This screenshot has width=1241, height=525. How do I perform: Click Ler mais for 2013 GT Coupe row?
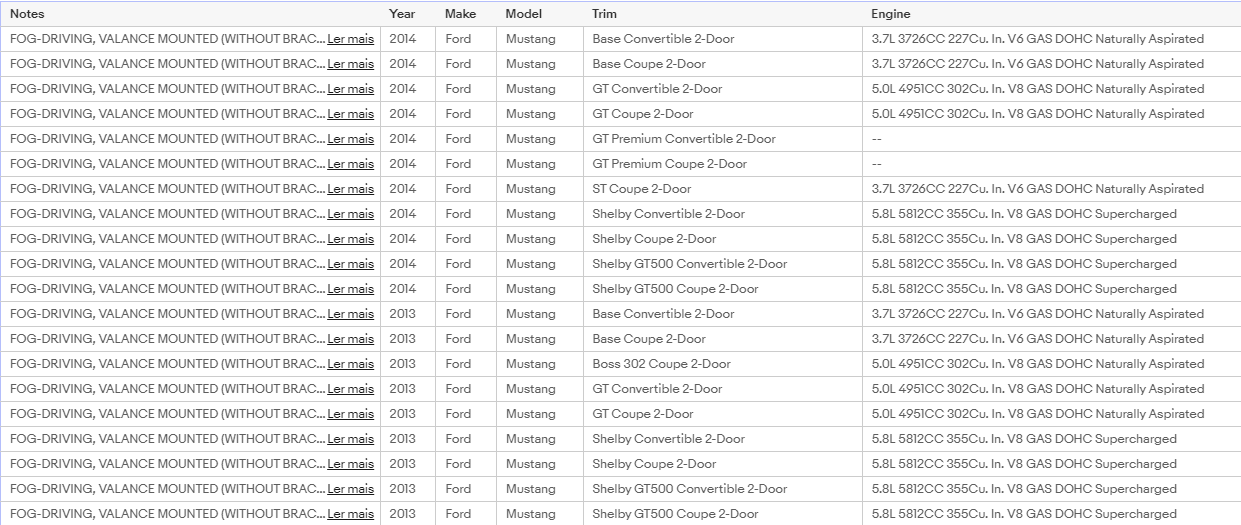(351, 414)
